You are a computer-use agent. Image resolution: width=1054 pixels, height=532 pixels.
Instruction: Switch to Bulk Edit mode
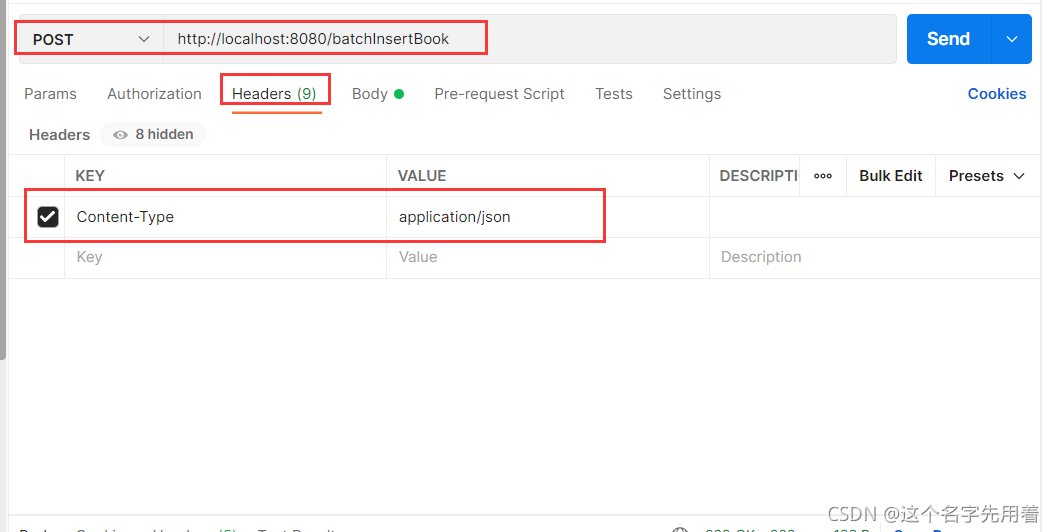tap(891, 176)
